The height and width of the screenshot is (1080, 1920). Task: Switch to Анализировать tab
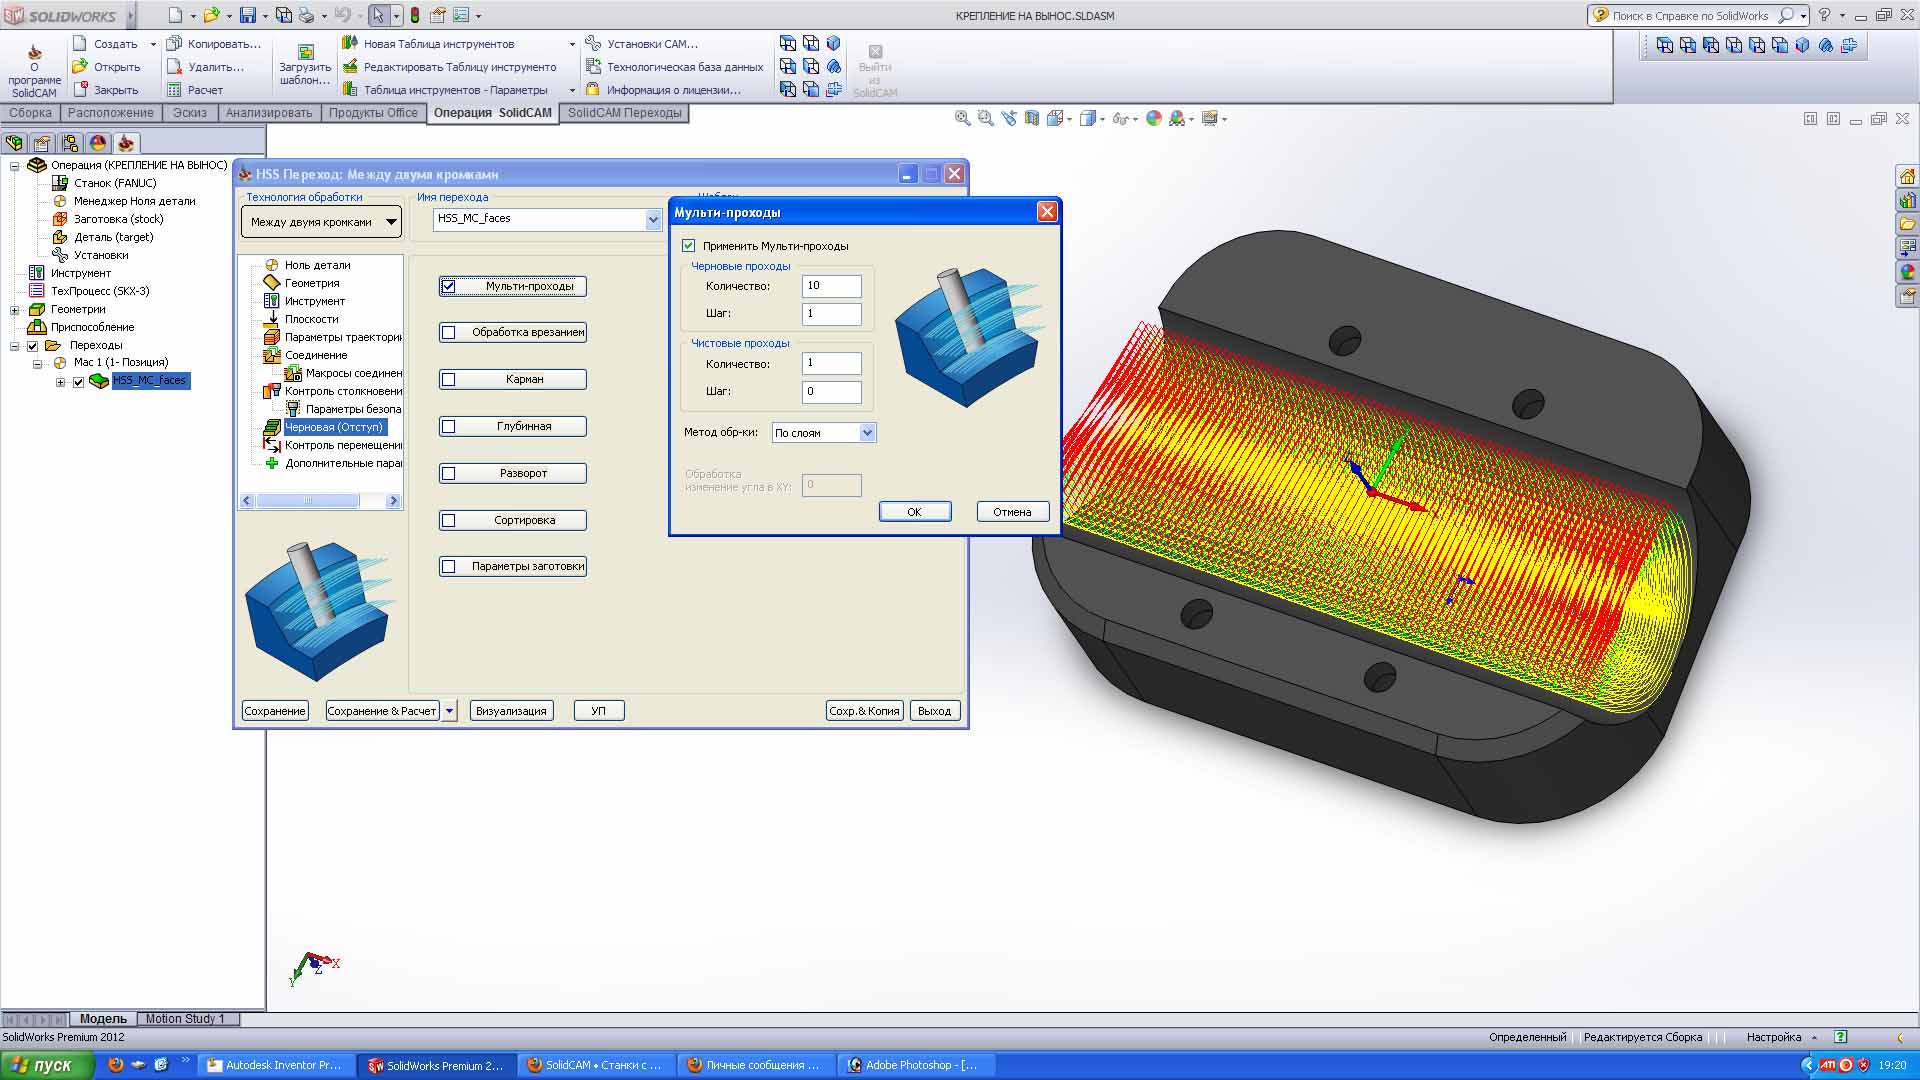(268, 113)
